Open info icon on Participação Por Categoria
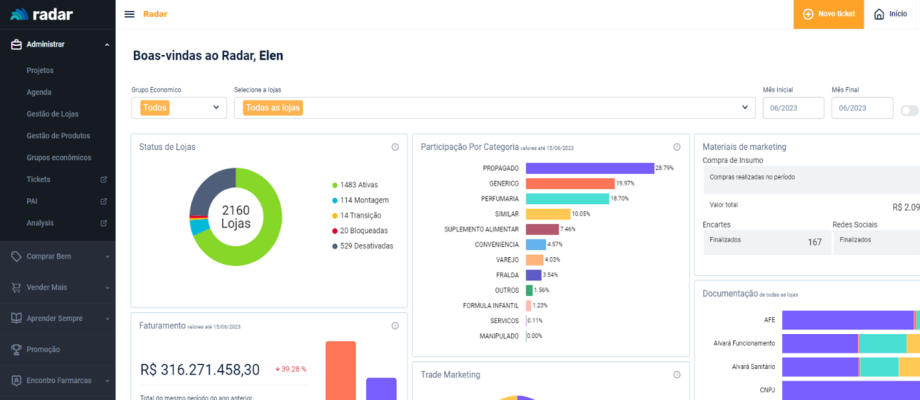Image resolution: width=920 pixels, height=400 pixels. (677, 147)
